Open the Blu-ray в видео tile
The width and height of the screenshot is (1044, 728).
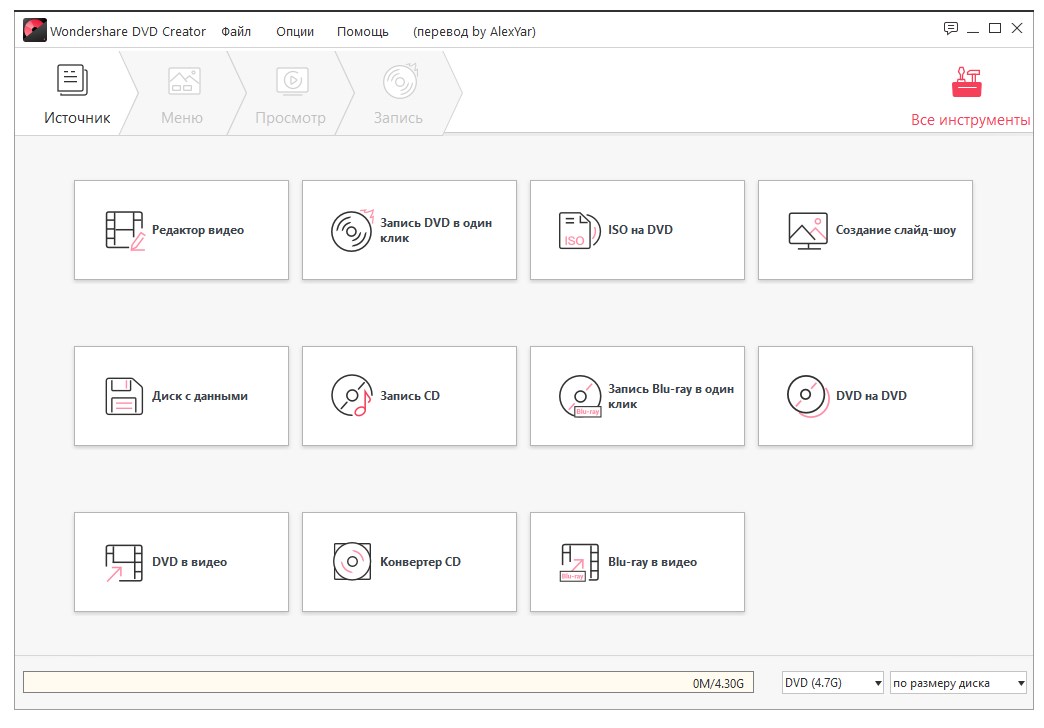tap(637, 561)
